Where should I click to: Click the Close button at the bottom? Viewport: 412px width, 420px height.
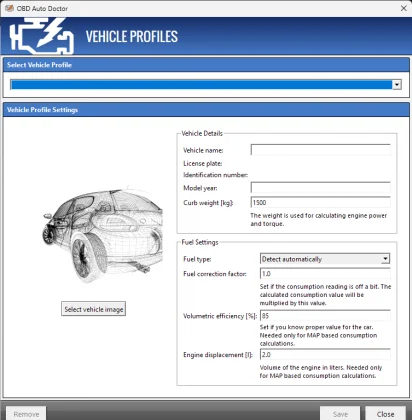point(385,414)
